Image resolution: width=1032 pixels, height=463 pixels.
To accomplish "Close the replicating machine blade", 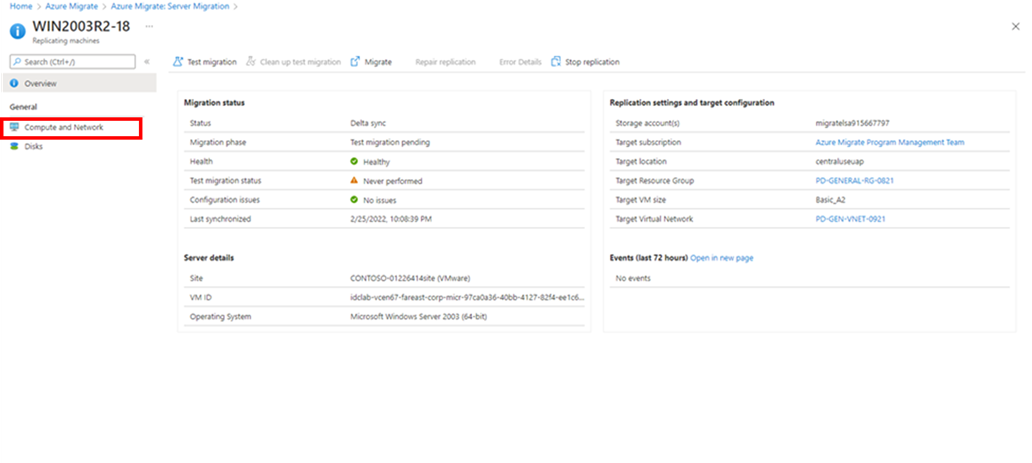I will (1016, 26).
